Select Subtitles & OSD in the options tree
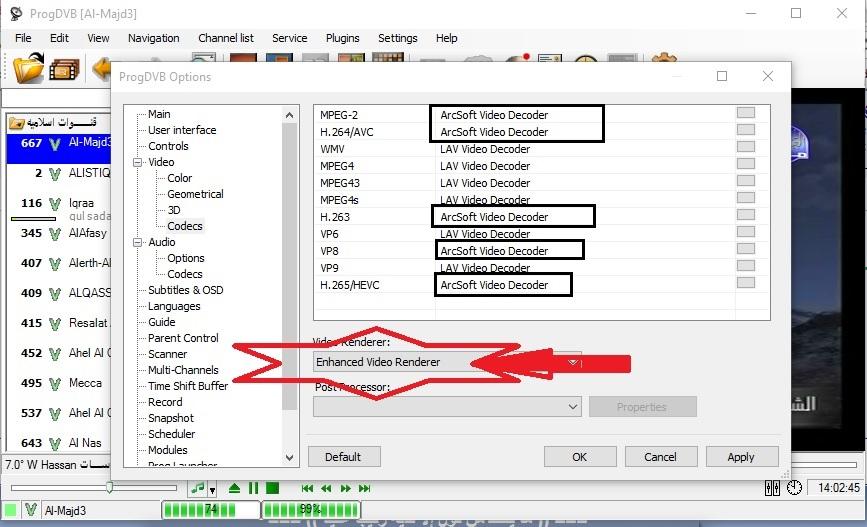The width and height of the screenshot is (867, 527). pos(185,290)
